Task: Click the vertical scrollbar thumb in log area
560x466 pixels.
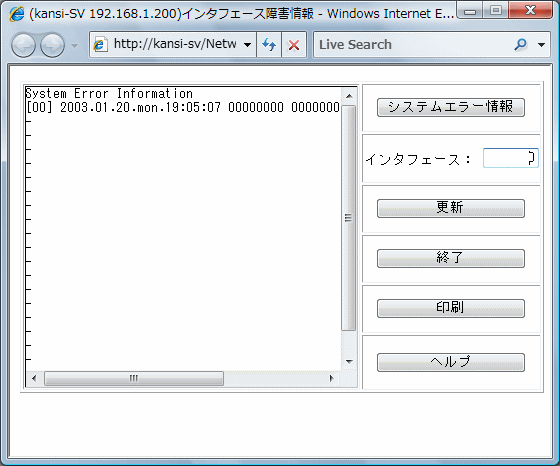Action: click(x=349, y=218)
